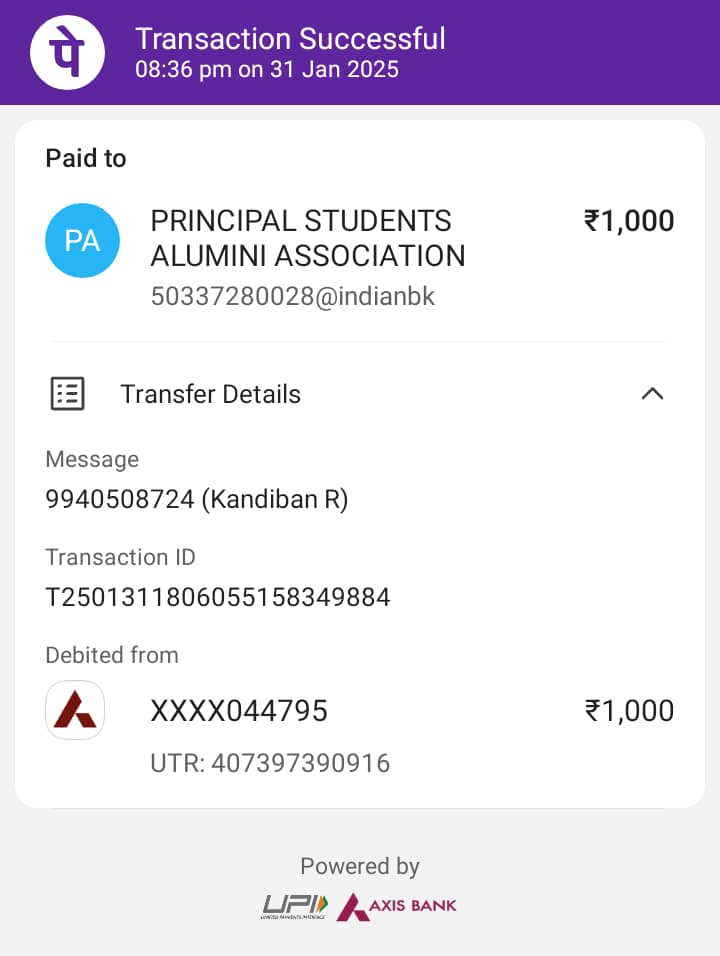Tap the Transfer Details heading
720x956 pixels.
tap(210, 394)
